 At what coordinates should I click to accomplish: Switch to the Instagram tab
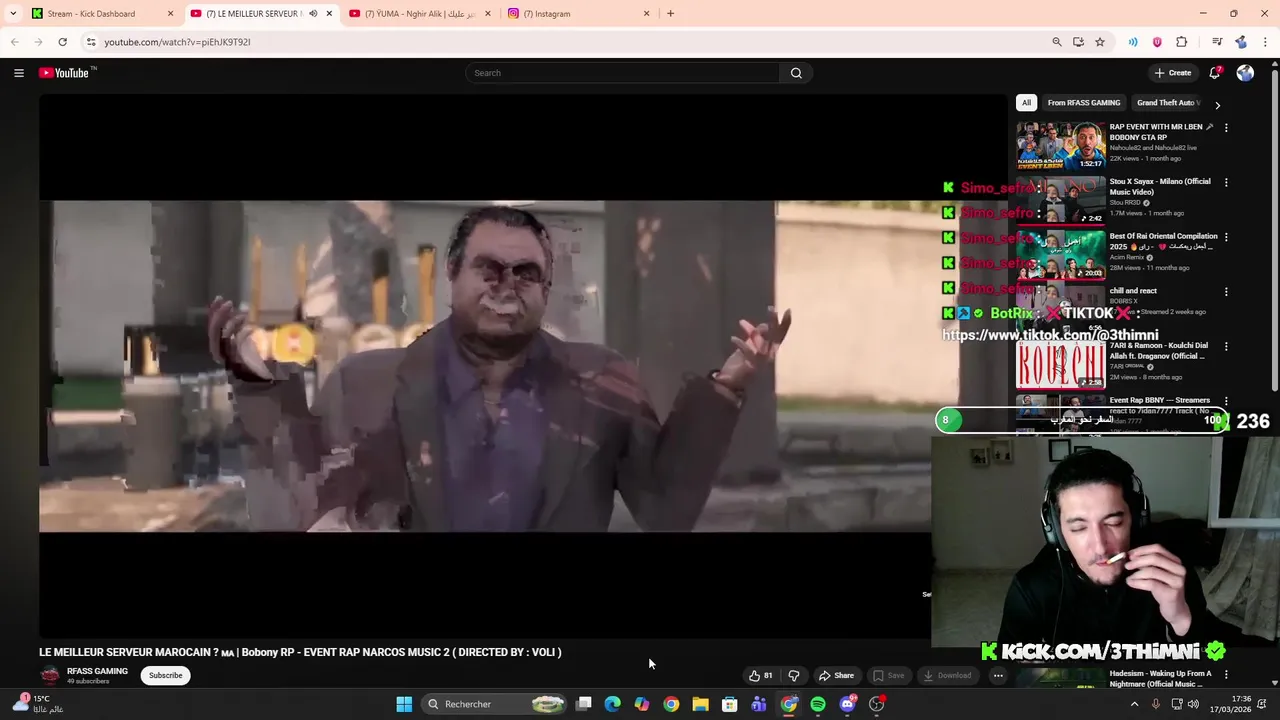(578, 14)
